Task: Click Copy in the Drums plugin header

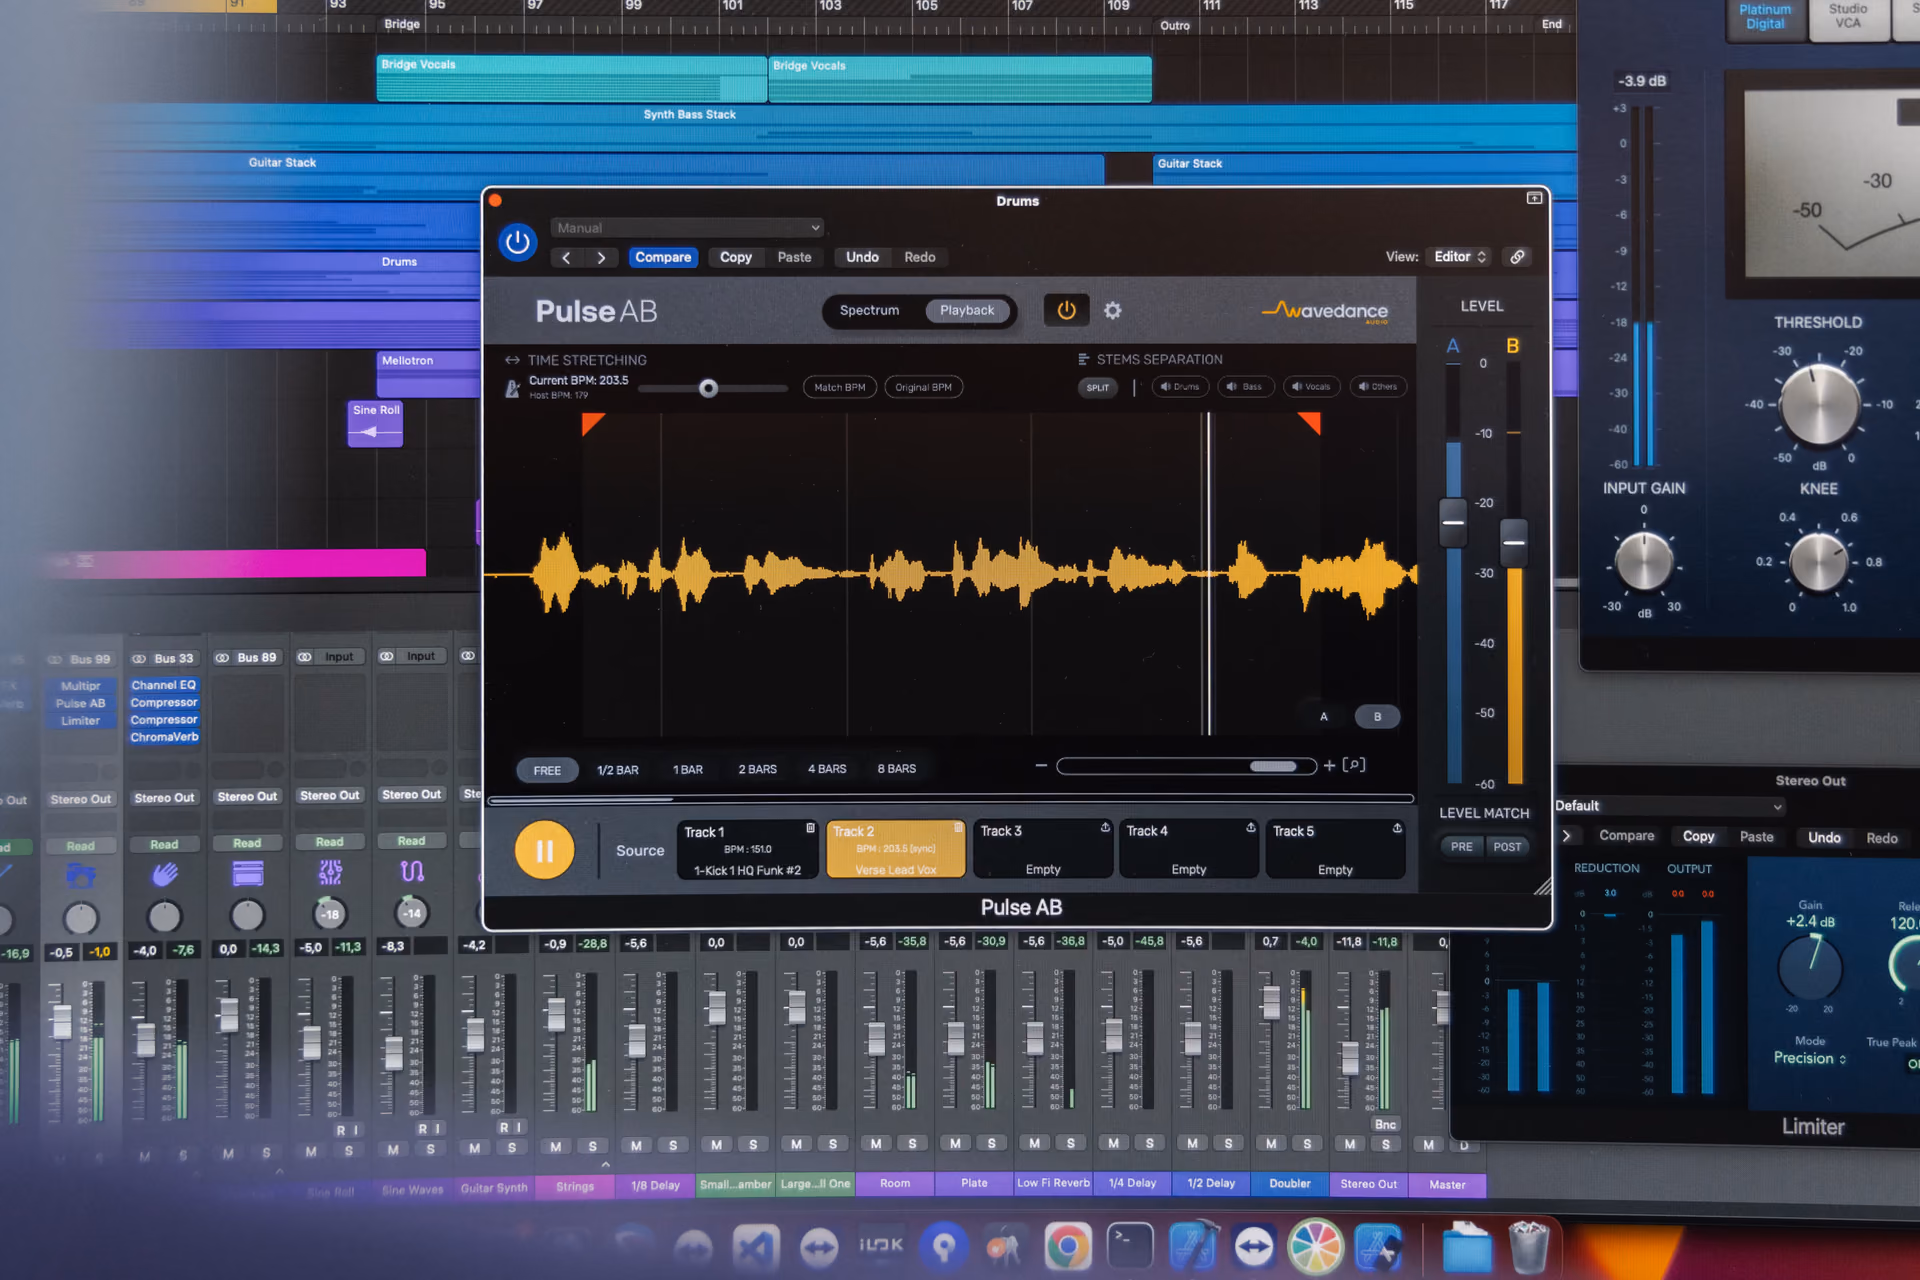Action: (x=736, y=258)
